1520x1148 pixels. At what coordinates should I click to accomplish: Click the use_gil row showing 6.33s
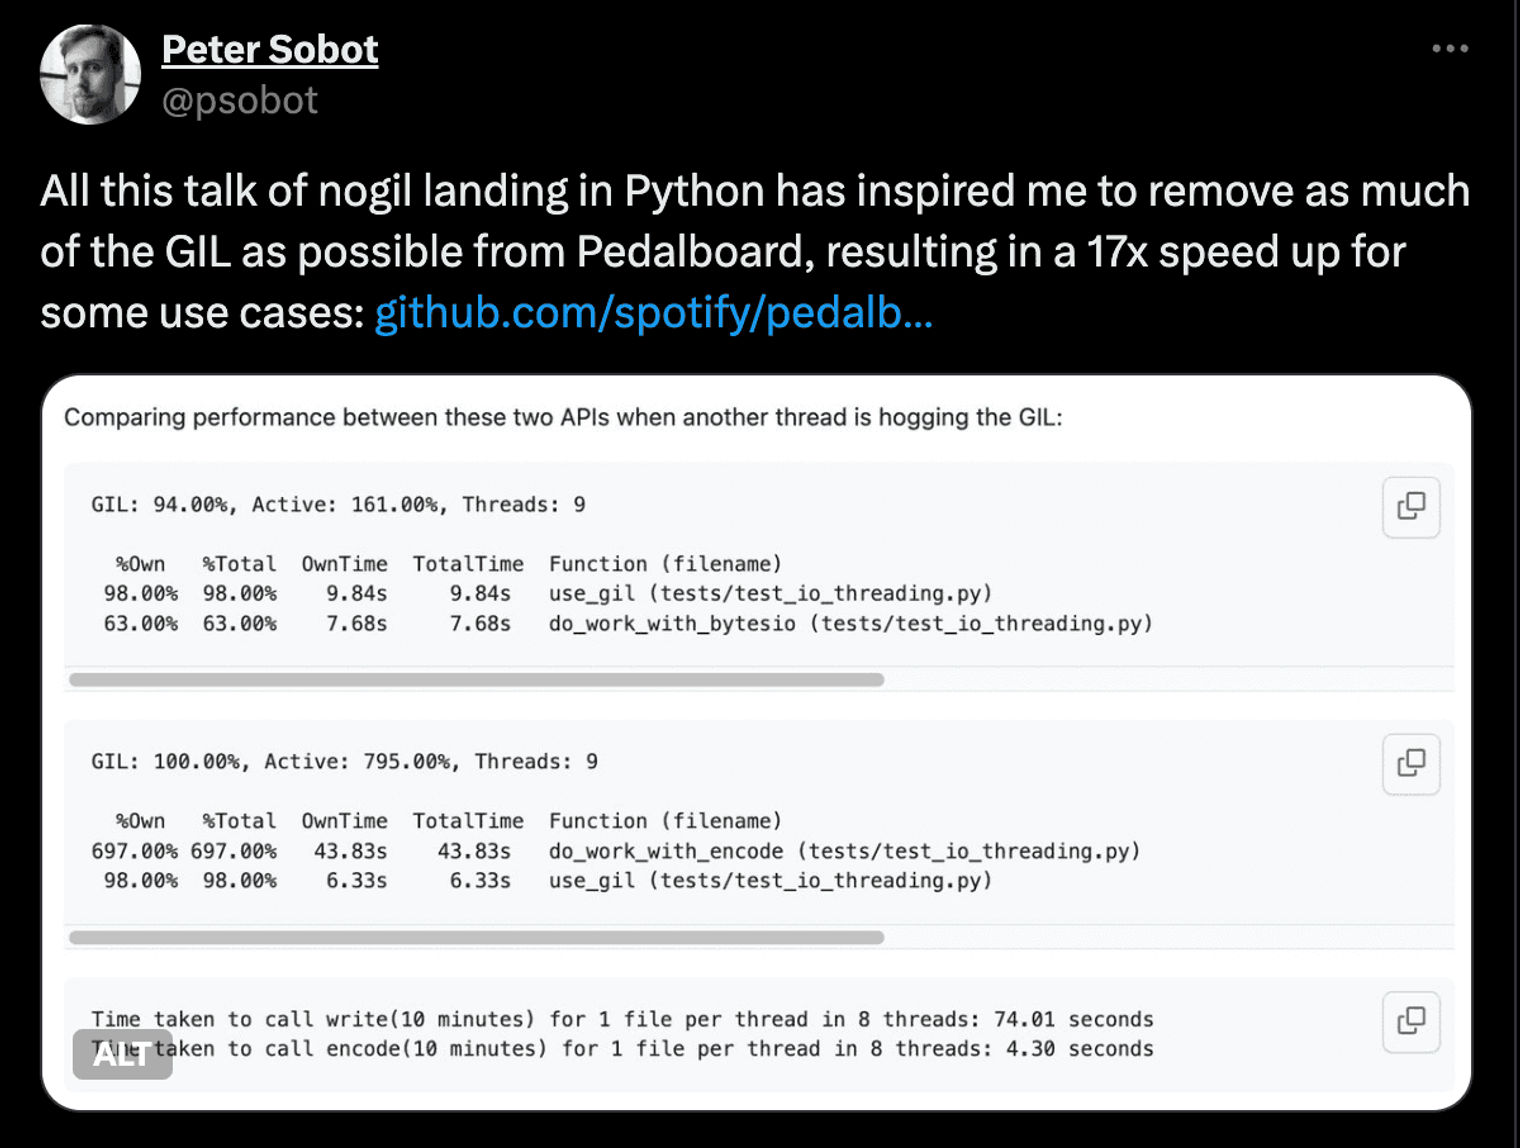(x=548, y=881)
